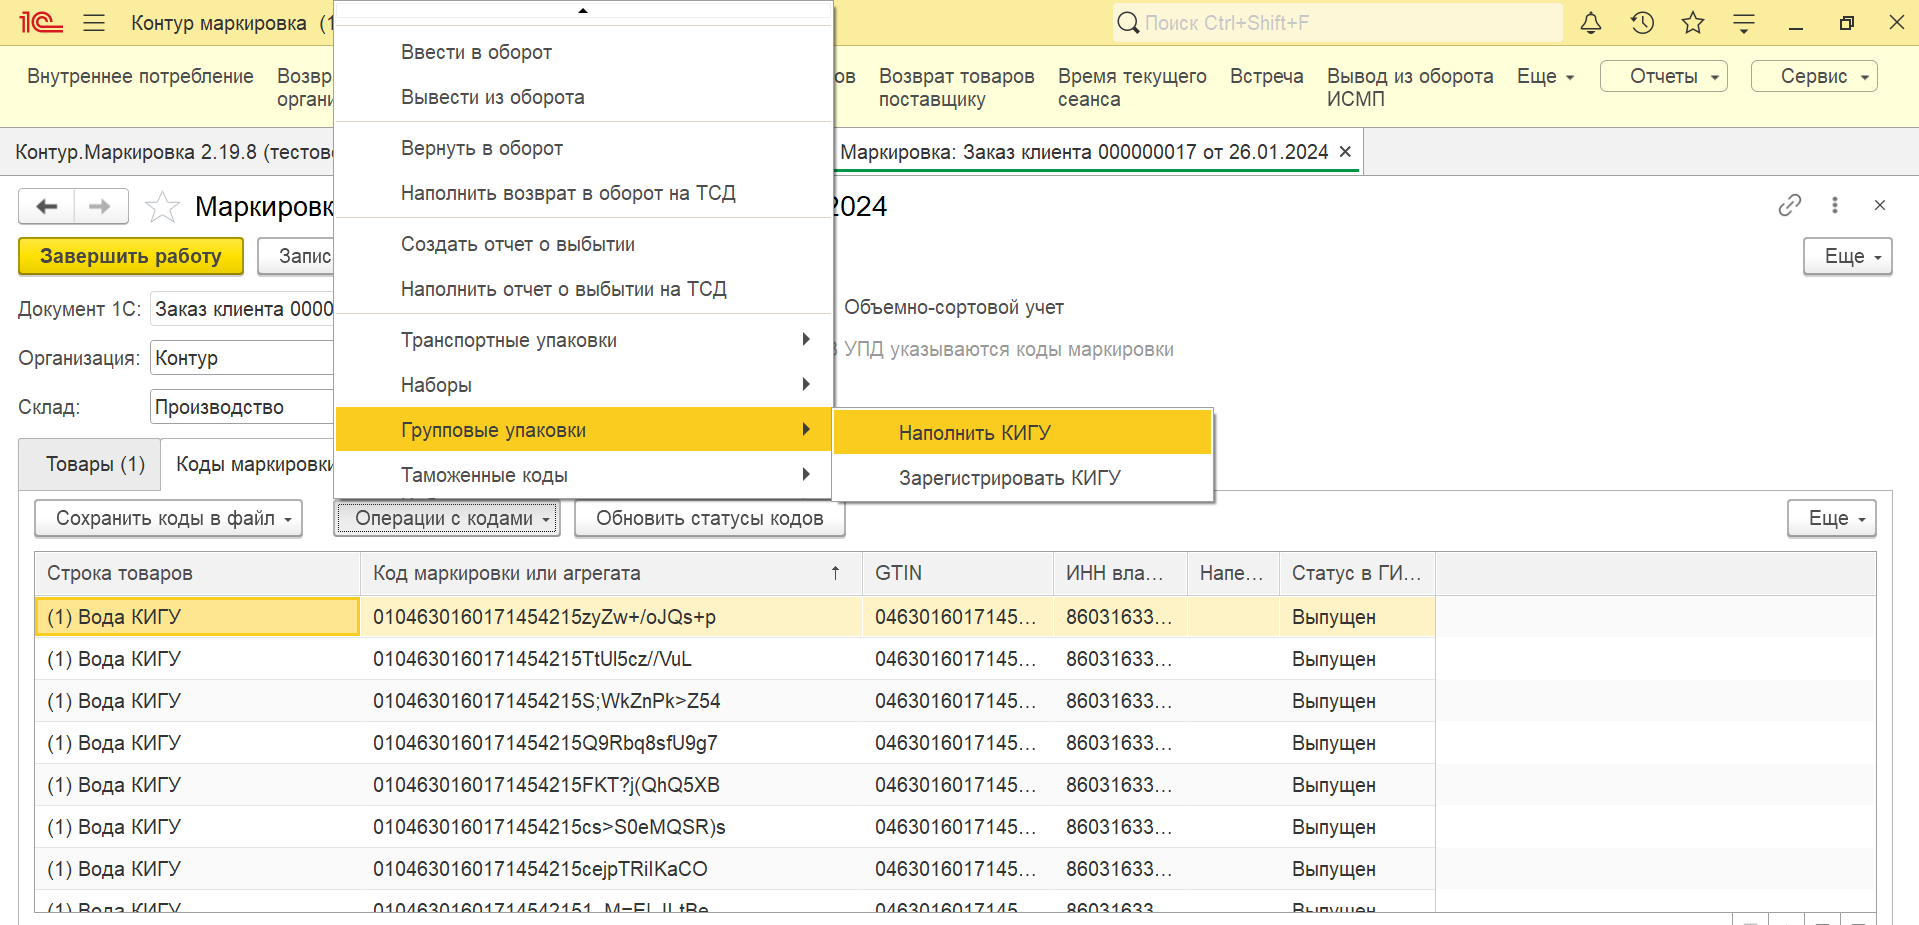Select row with code ending zyZw+/oJQs+p
The width and height of the screenshot is (1919, 925).
735,617
